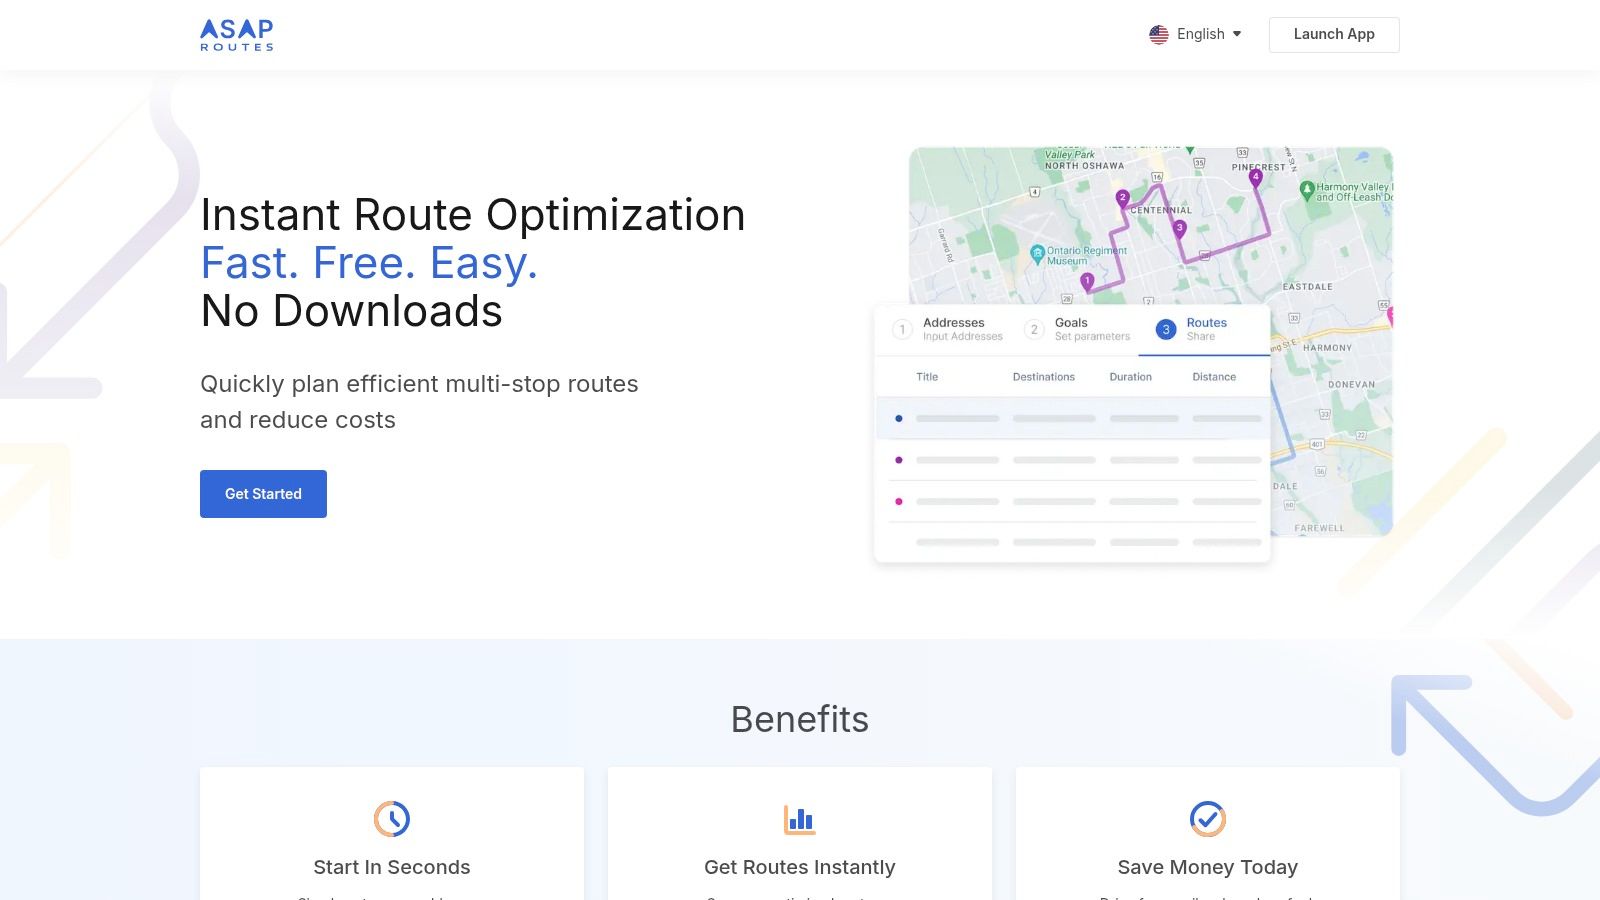The width and height of the screenshot is (1600, 900).
Task: Click the Get Started button
Action: pyautogui.click(x=263, y=493)
